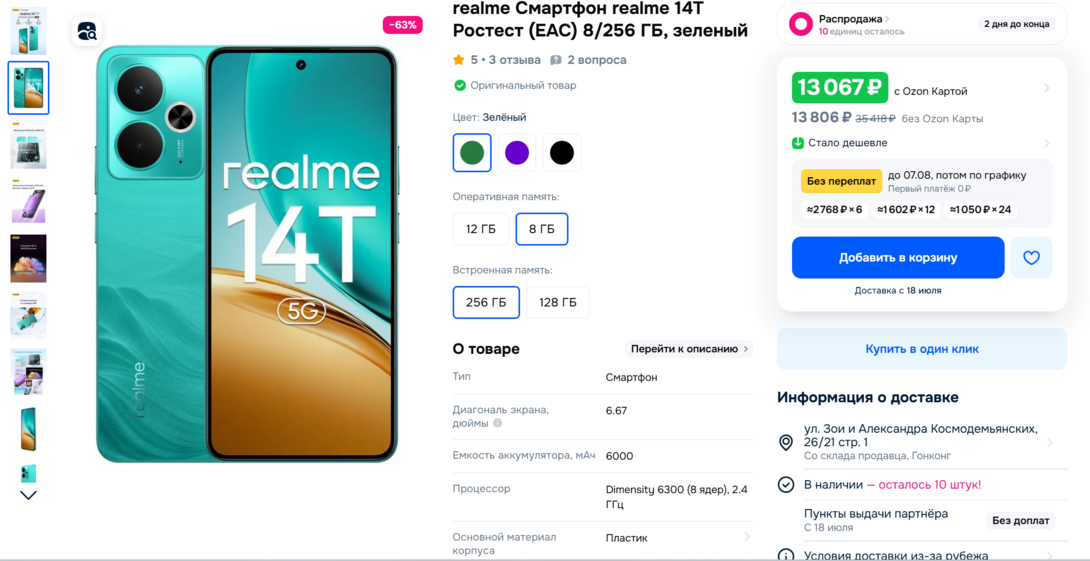Choose 8 ГБ RAM option
The image size is (1090, 561).
[542, 229]
